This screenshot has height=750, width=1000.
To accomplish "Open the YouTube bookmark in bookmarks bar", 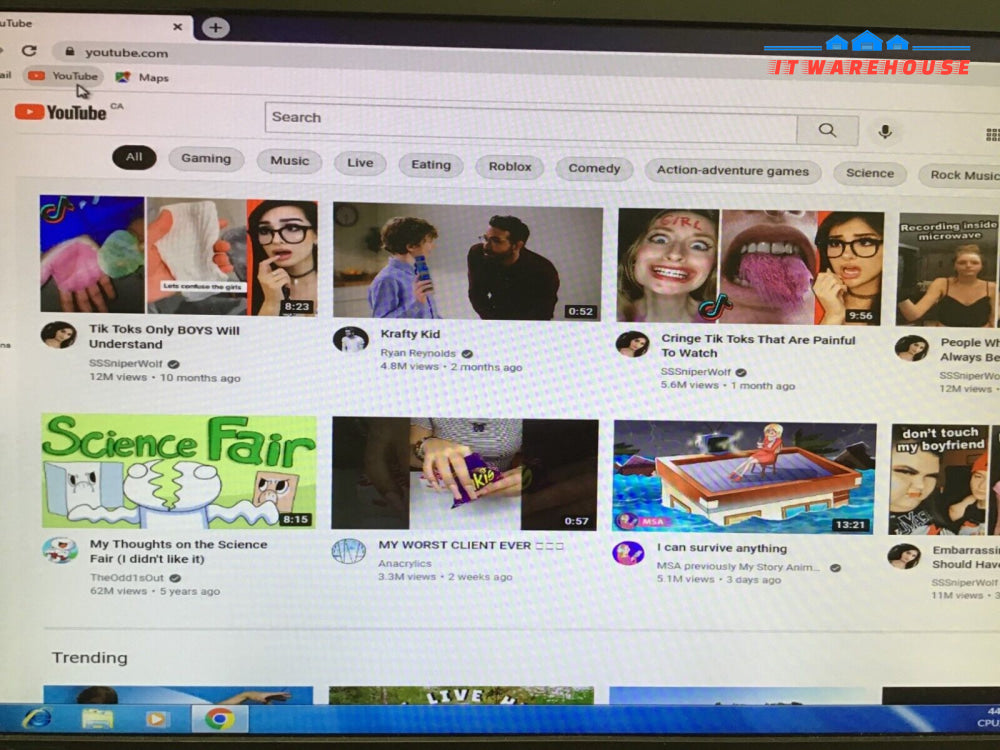I will point(63,76).
